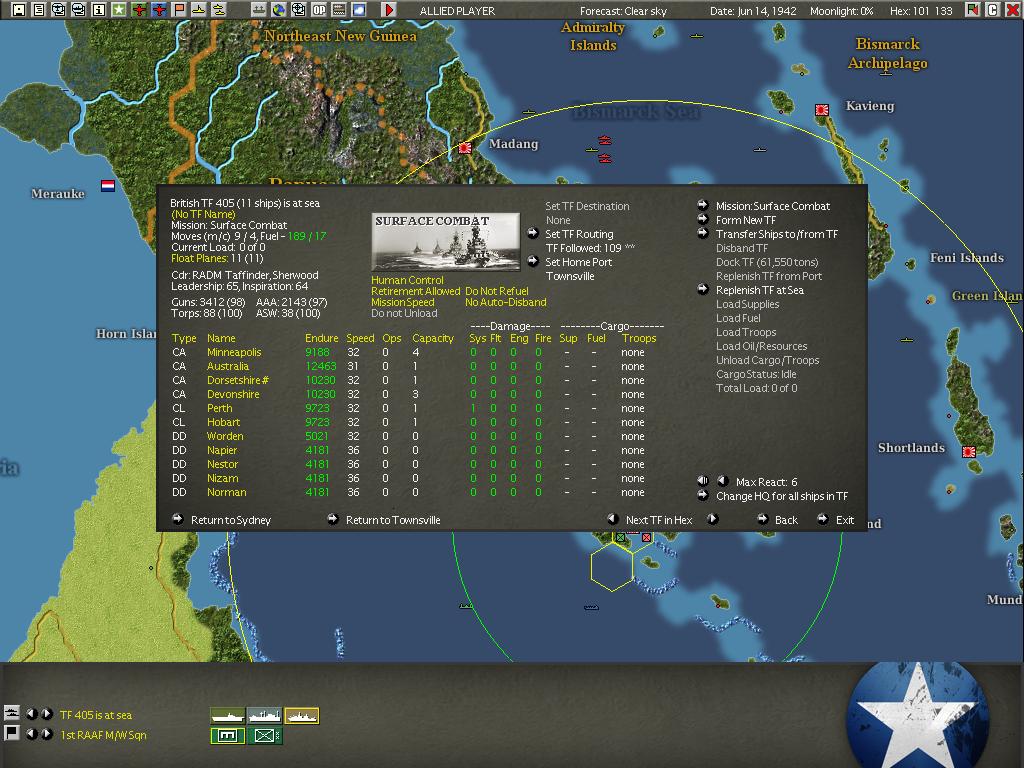This screenshot has height=768, width=1024.
Task: Toggle Do not Unload setting
Action: click(x=404, y=313)
